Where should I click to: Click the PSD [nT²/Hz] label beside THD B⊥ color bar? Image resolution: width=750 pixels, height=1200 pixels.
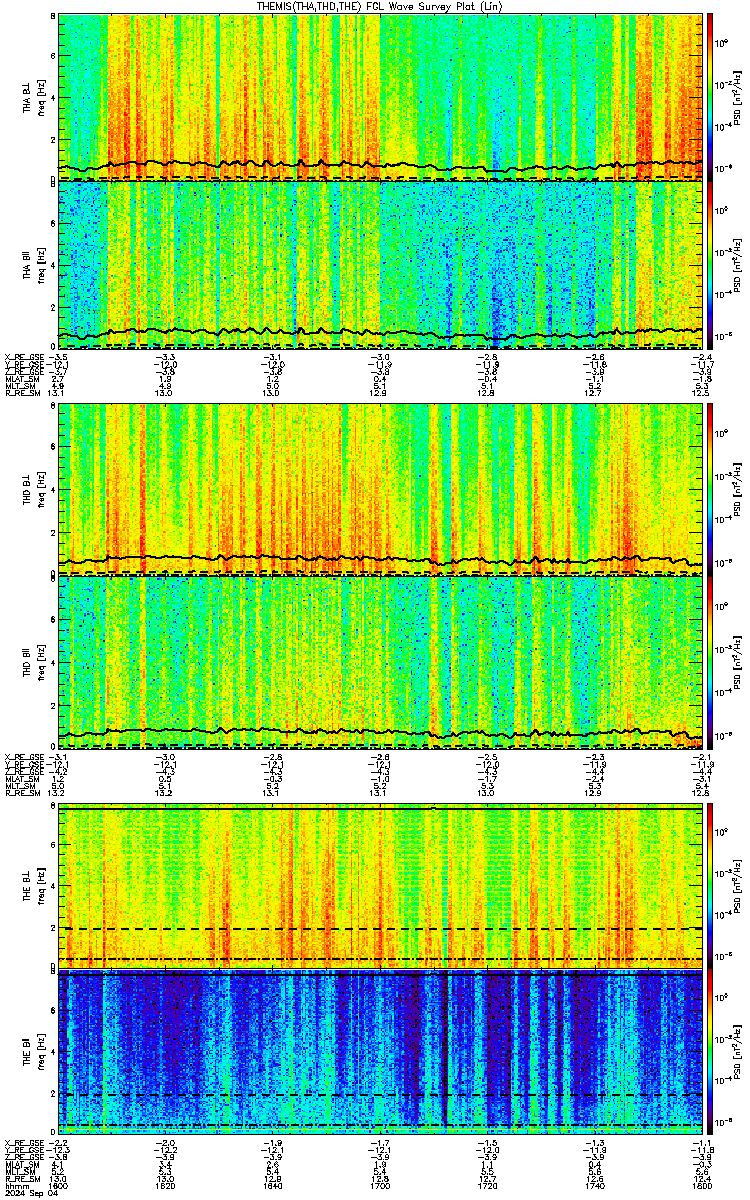point(738,490)
